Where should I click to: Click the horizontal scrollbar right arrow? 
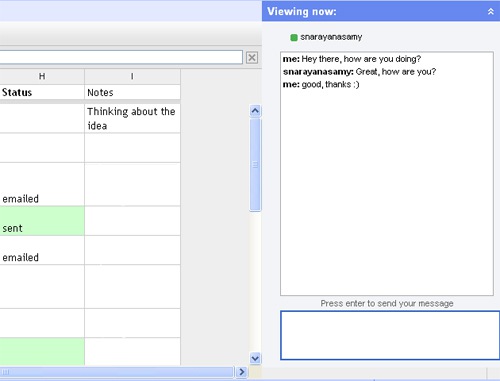tap(242, 371)
